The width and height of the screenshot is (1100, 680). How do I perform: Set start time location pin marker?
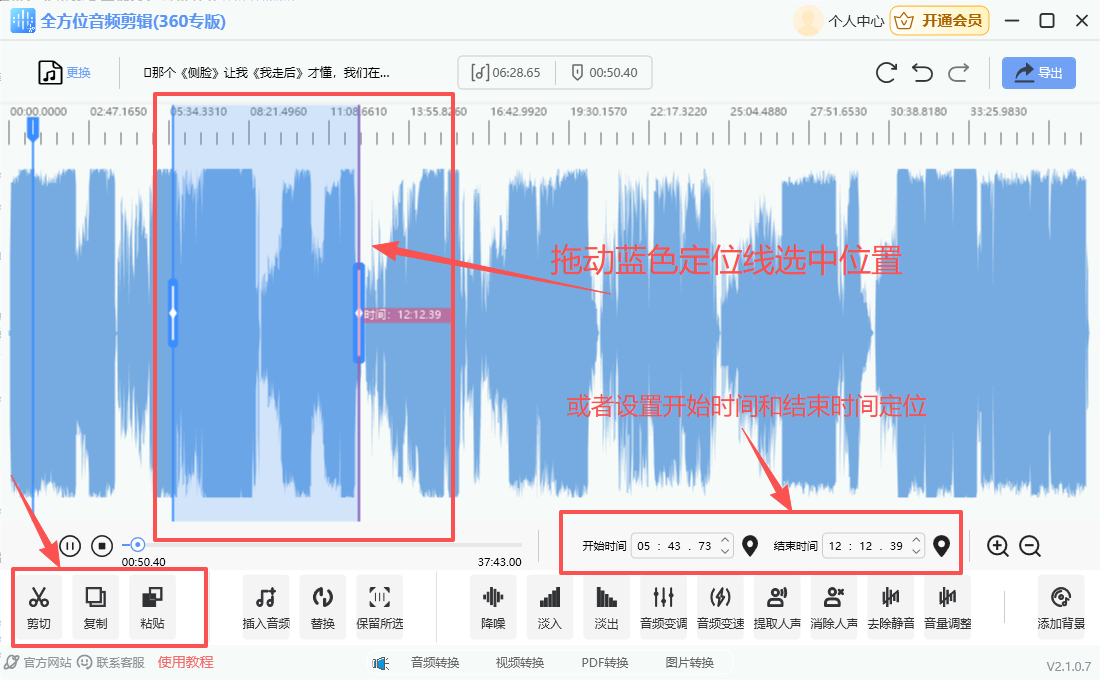[x=750, y=546]
